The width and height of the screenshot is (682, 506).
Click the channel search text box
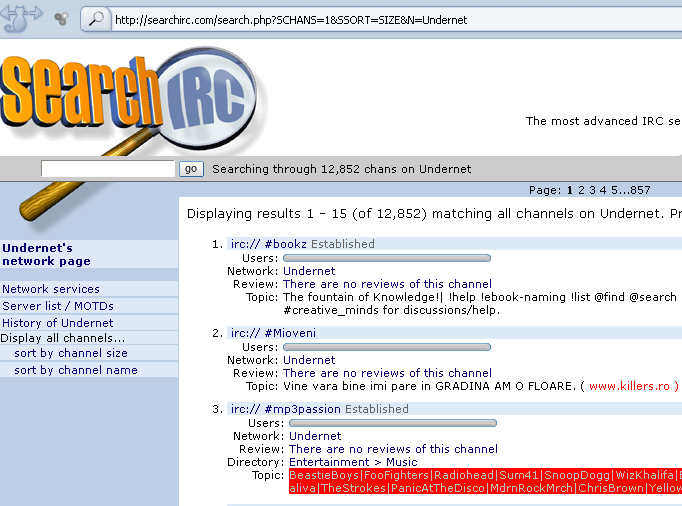point(108,168)
